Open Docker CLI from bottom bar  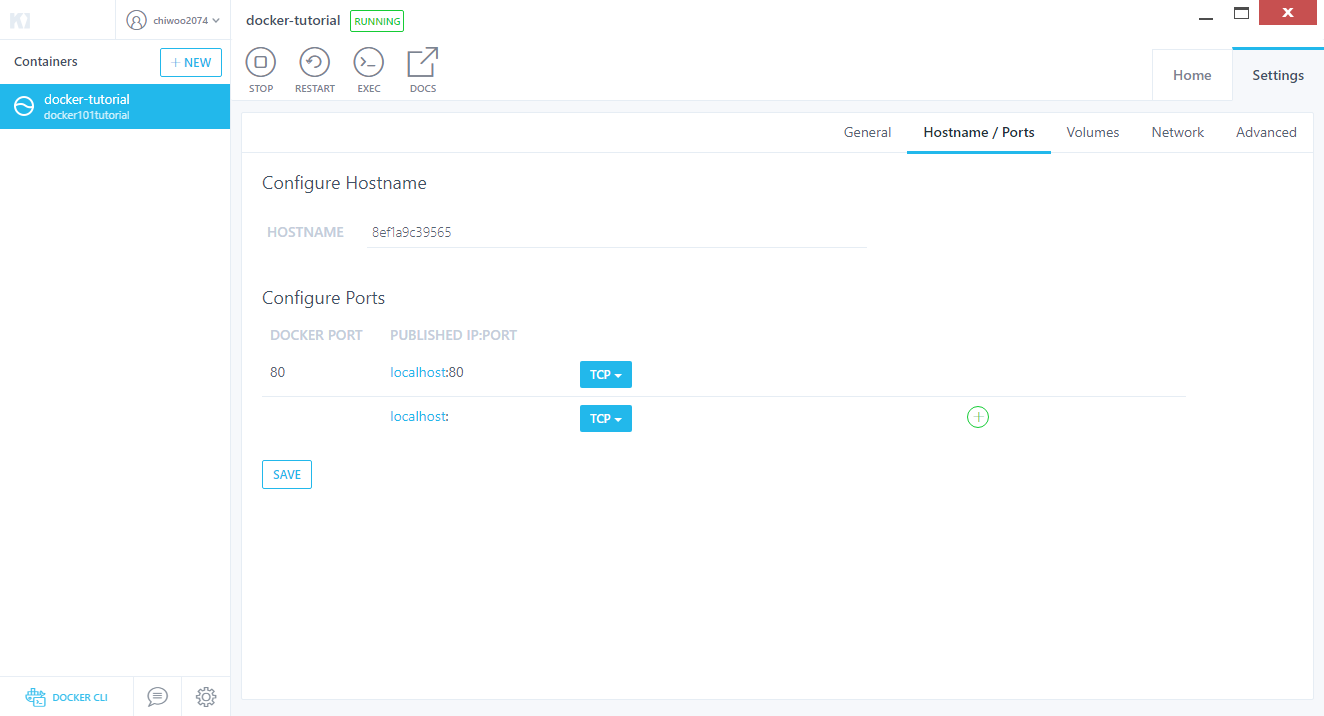66,697
